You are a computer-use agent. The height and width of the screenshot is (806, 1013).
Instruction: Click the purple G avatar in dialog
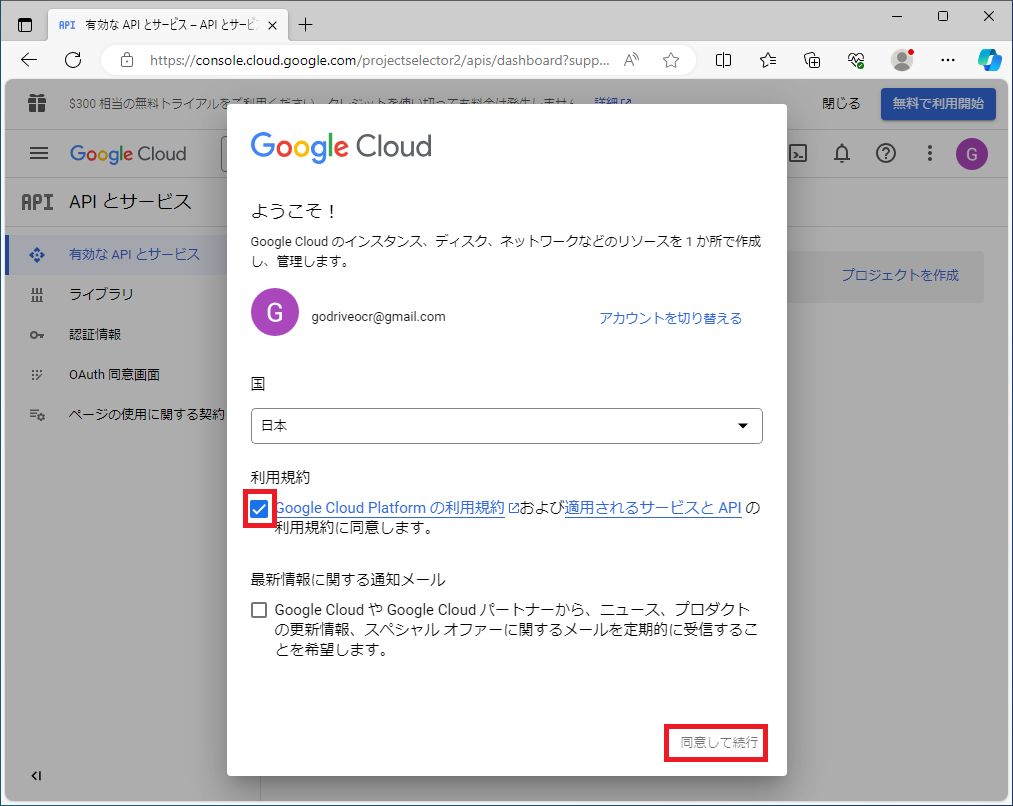(275, 312)
